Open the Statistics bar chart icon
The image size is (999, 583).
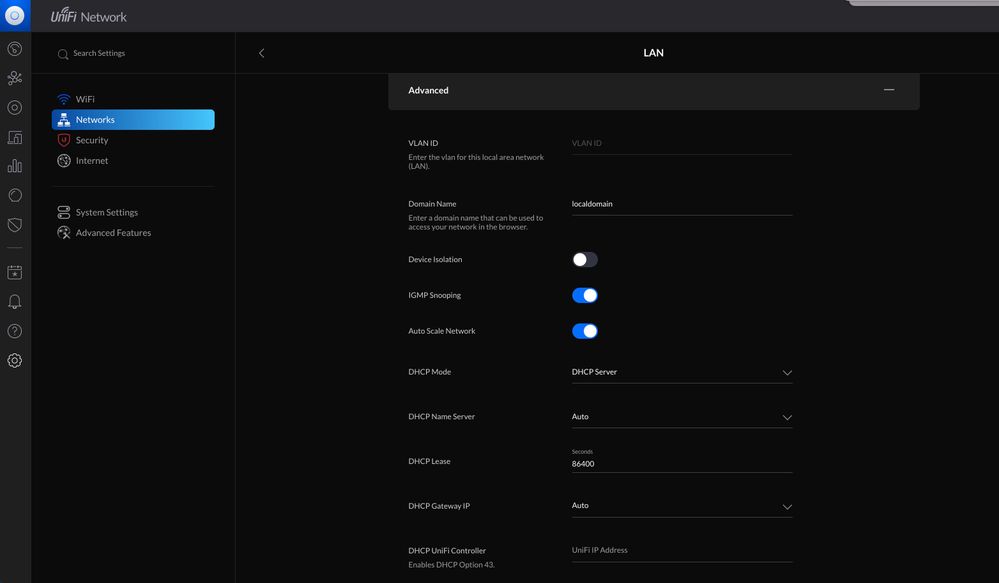pyautogui.click(x=14, y=164)
